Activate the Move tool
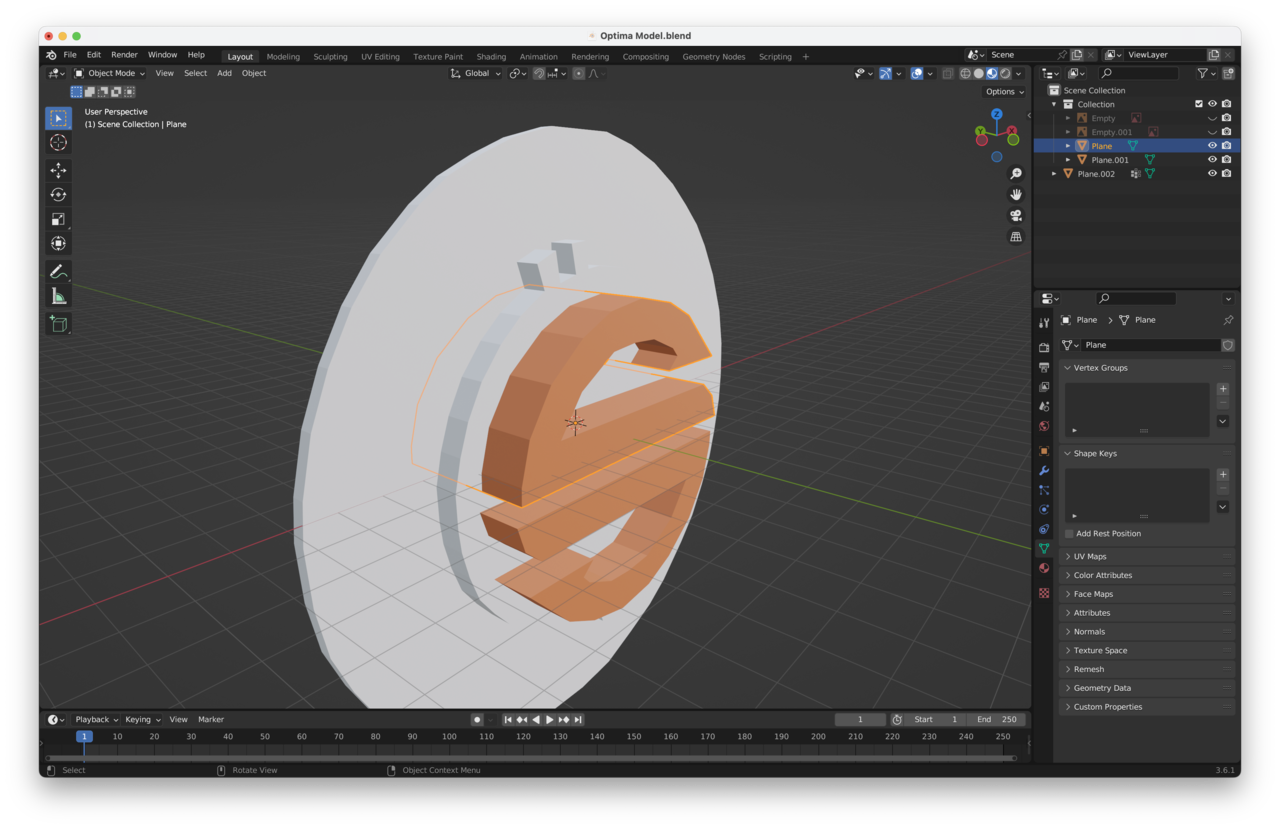This screenshot has height=829, width=1280. point(58,171)
